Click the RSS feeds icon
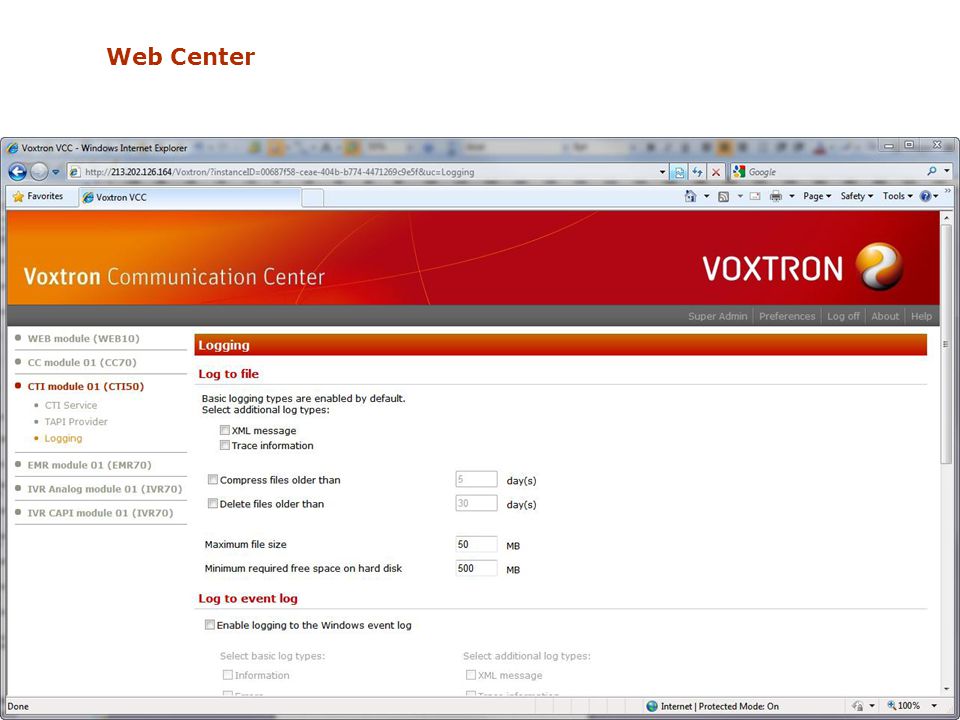960x720 pixels. 724,197
